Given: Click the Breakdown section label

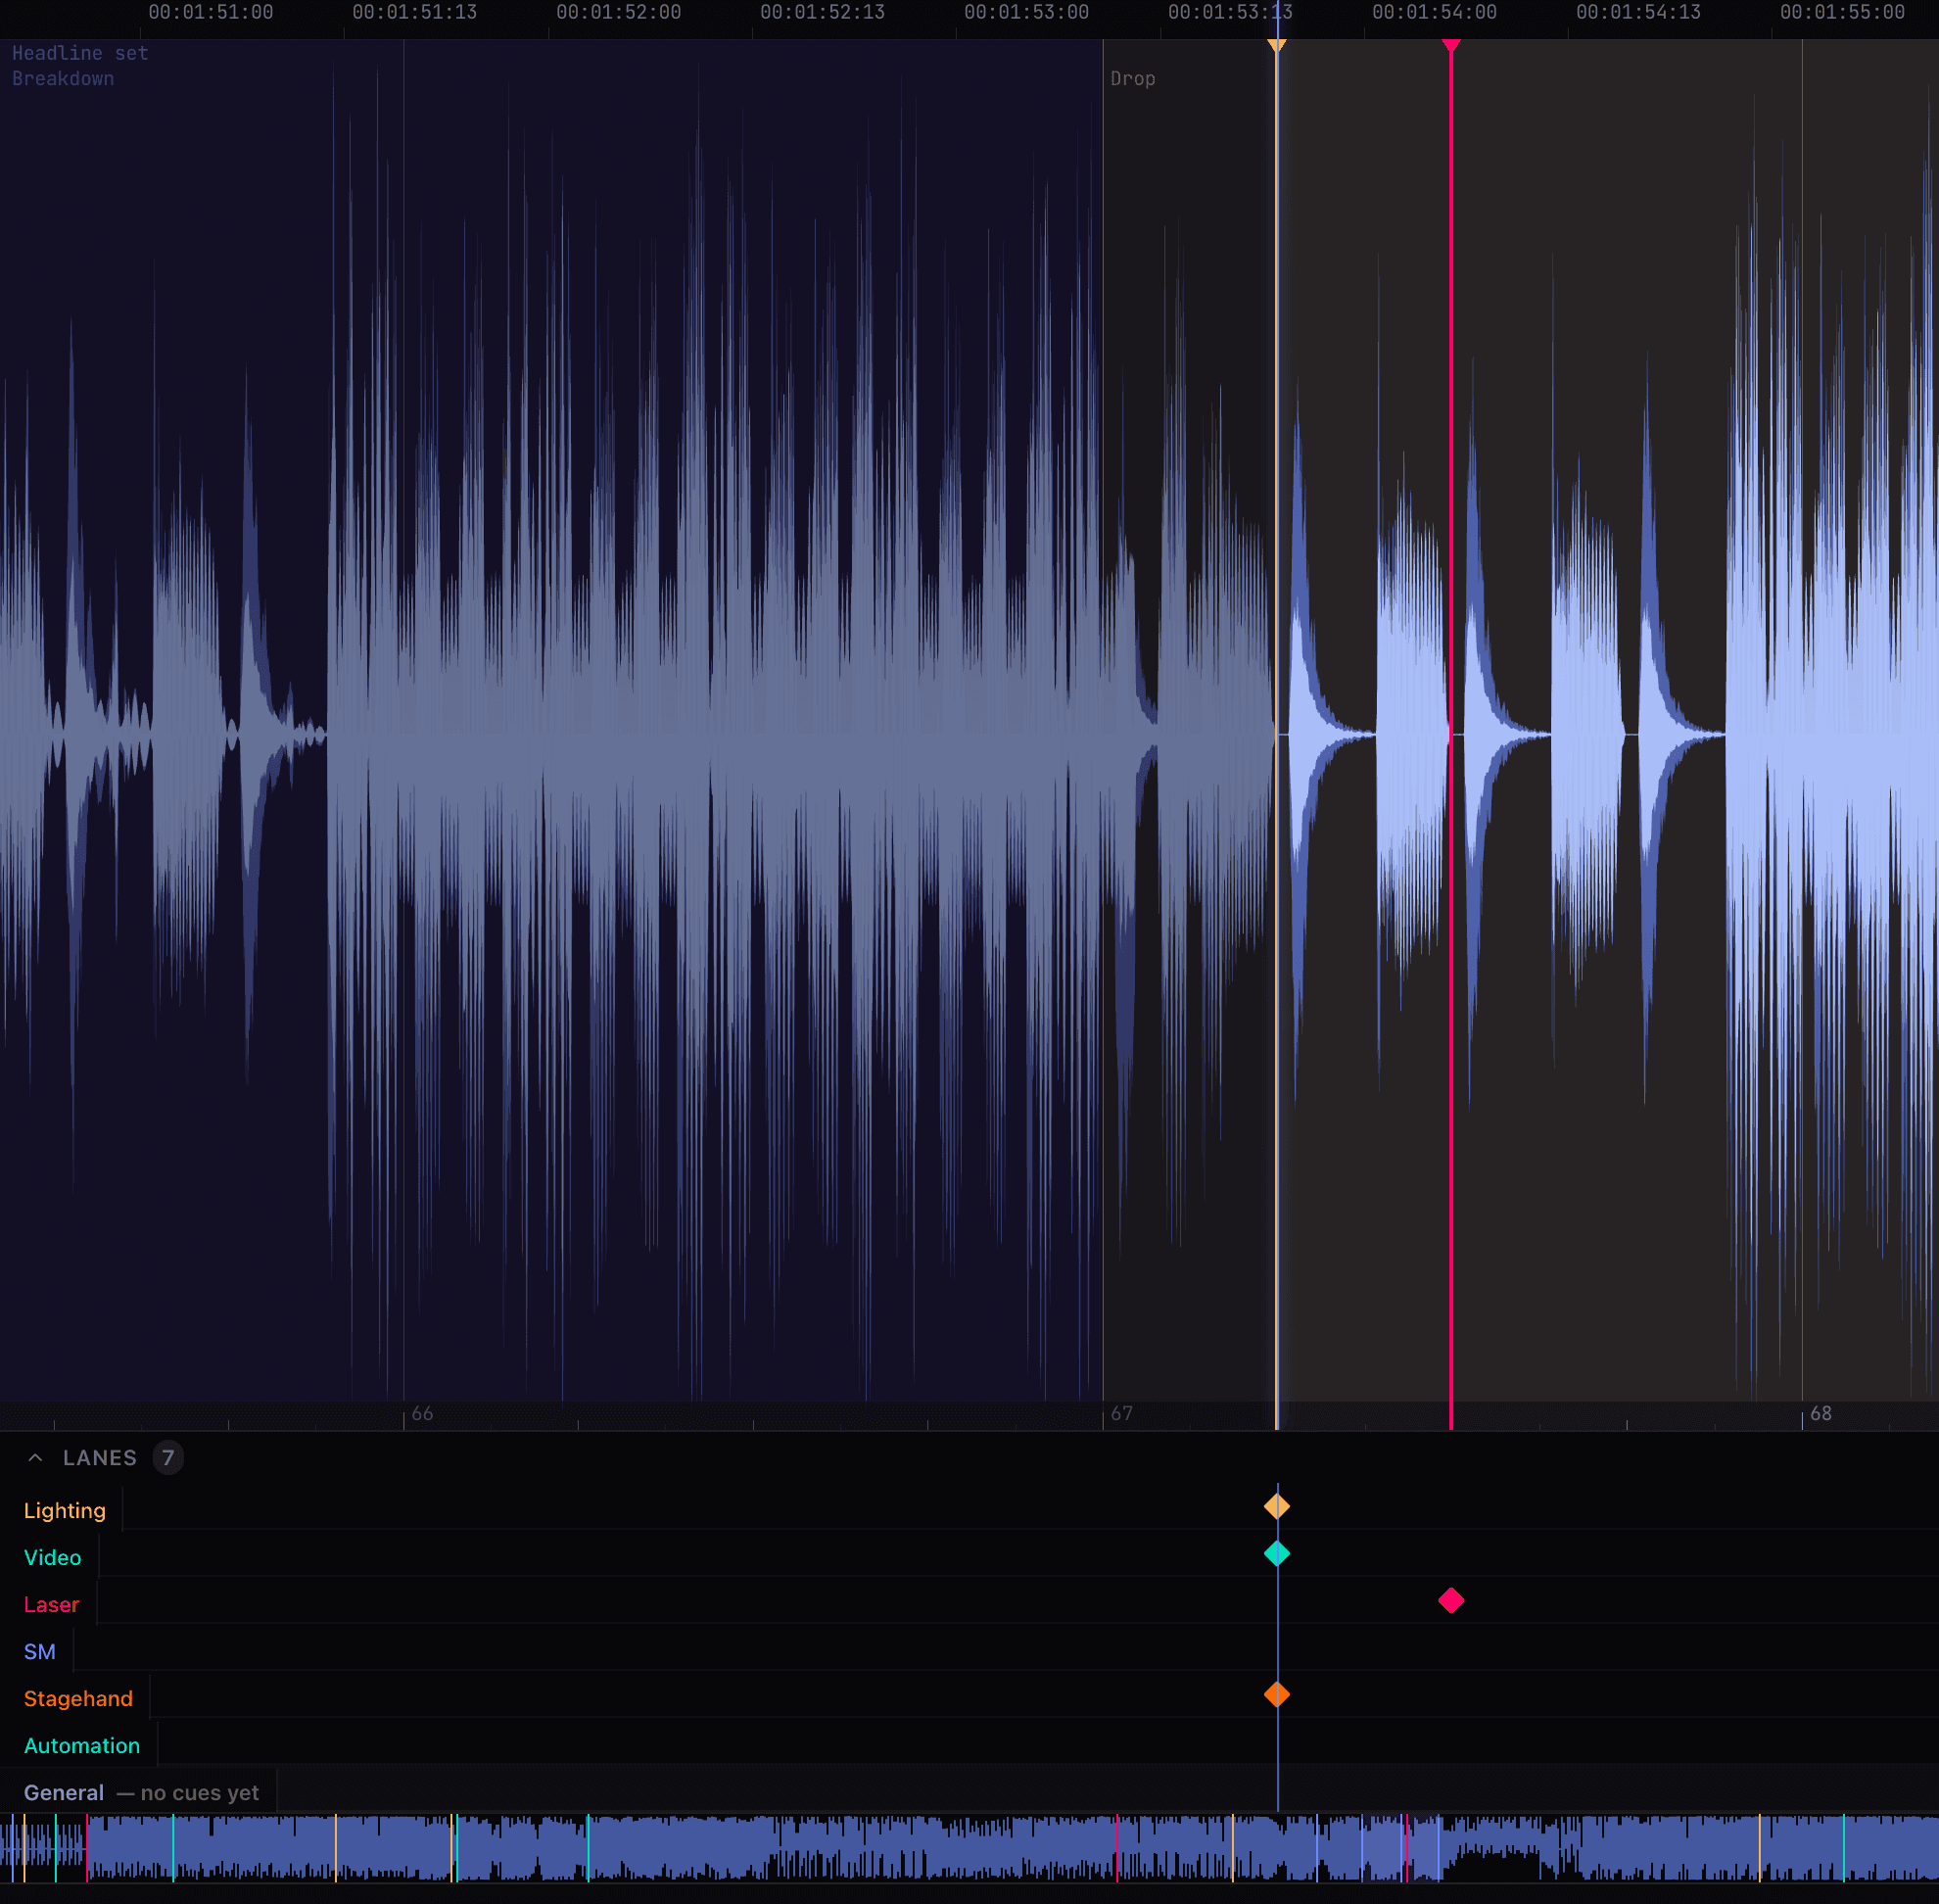Looking at the screenshot, I should [63, 78].
